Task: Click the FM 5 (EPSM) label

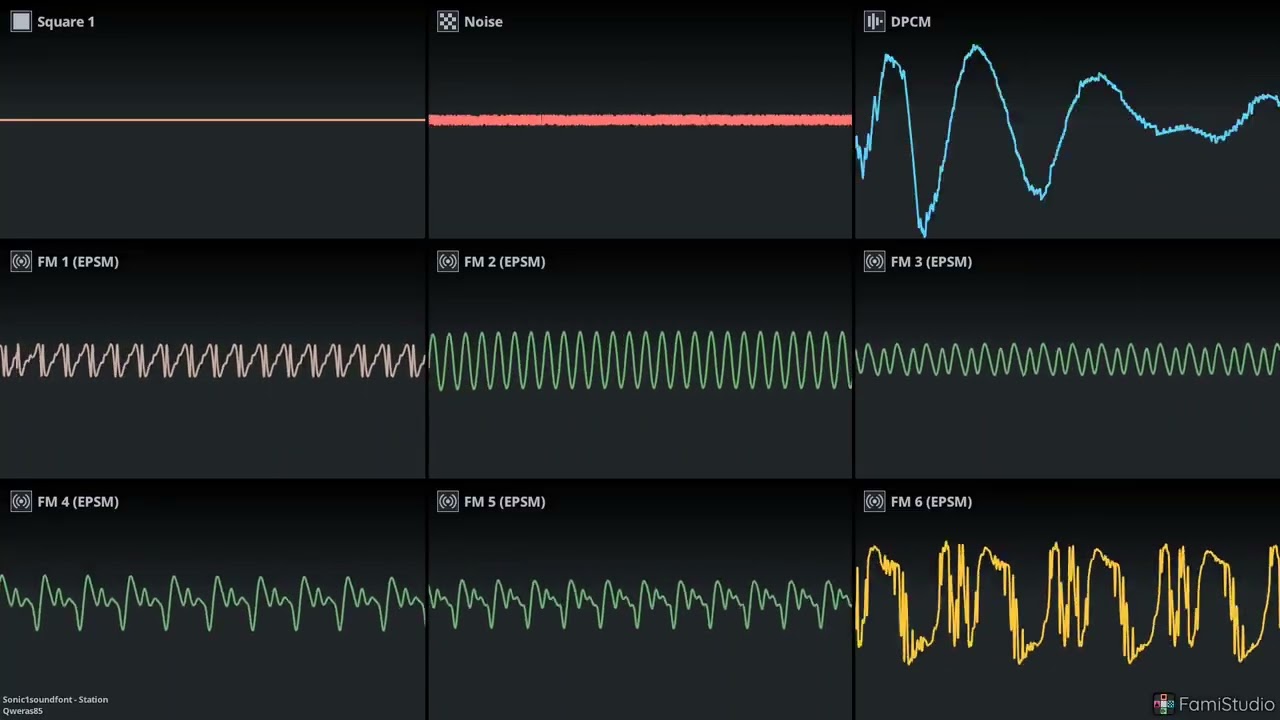Action: 505,501
